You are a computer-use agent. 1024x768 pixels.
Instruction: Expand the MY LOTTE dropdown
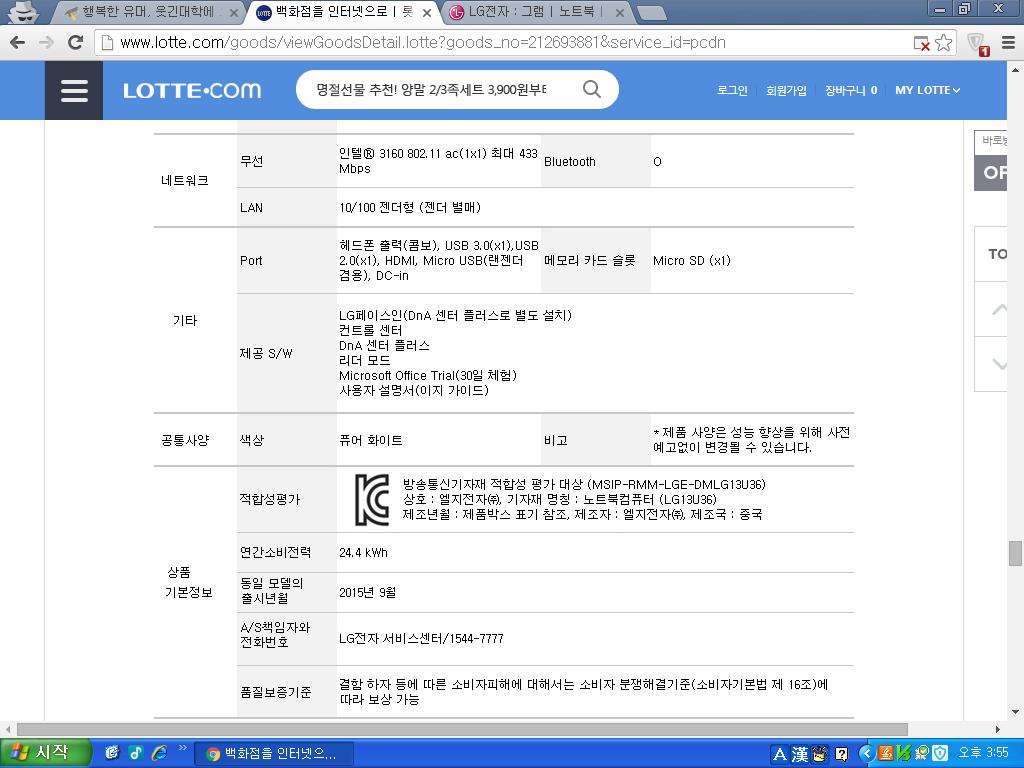(x=927, y=90)
